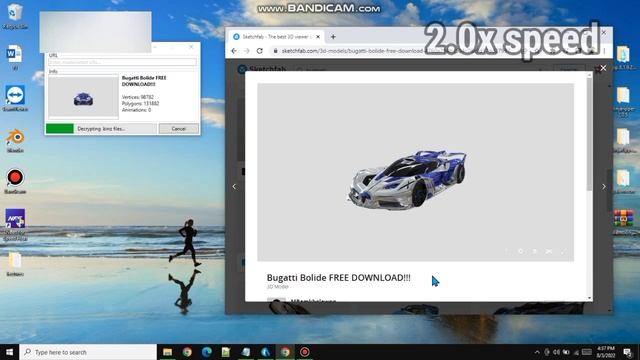
Task: Show the previous model using the left arrow
Action: point(234,187)
